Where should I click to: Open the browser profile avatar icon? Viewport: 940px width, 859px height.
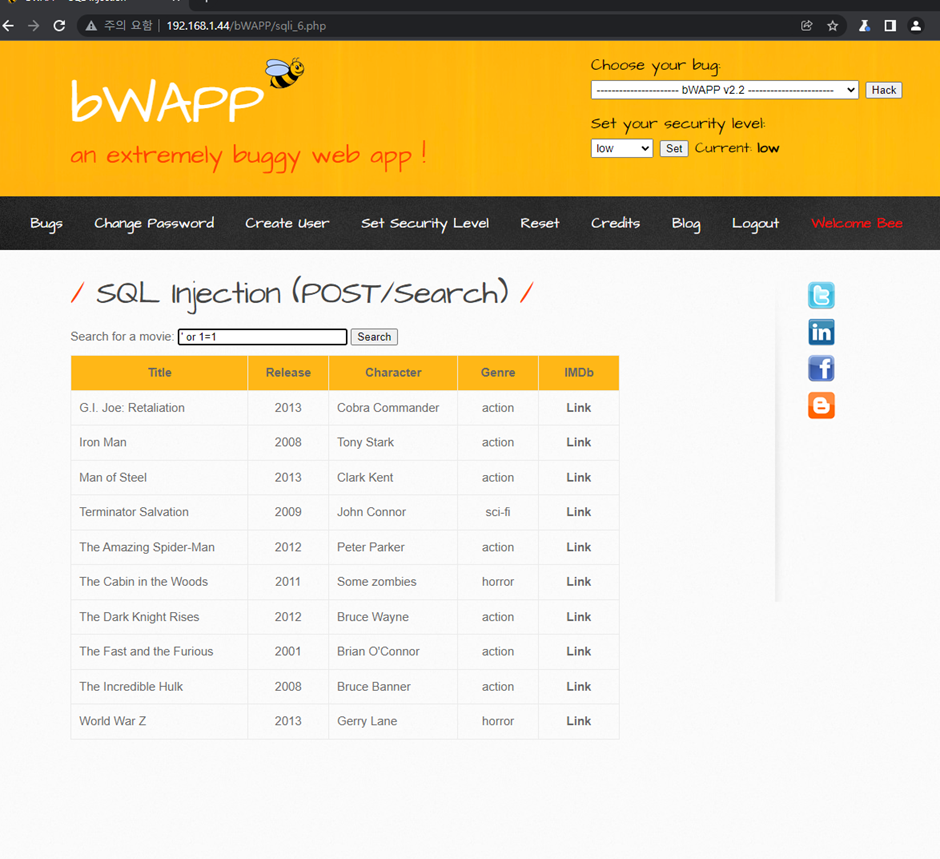(916, 26)
